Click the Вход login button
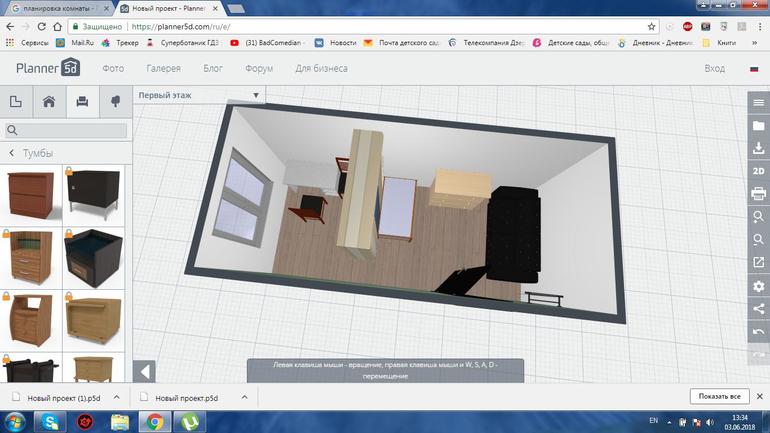Viewport: 770px width, 433px height. (714, 69)
